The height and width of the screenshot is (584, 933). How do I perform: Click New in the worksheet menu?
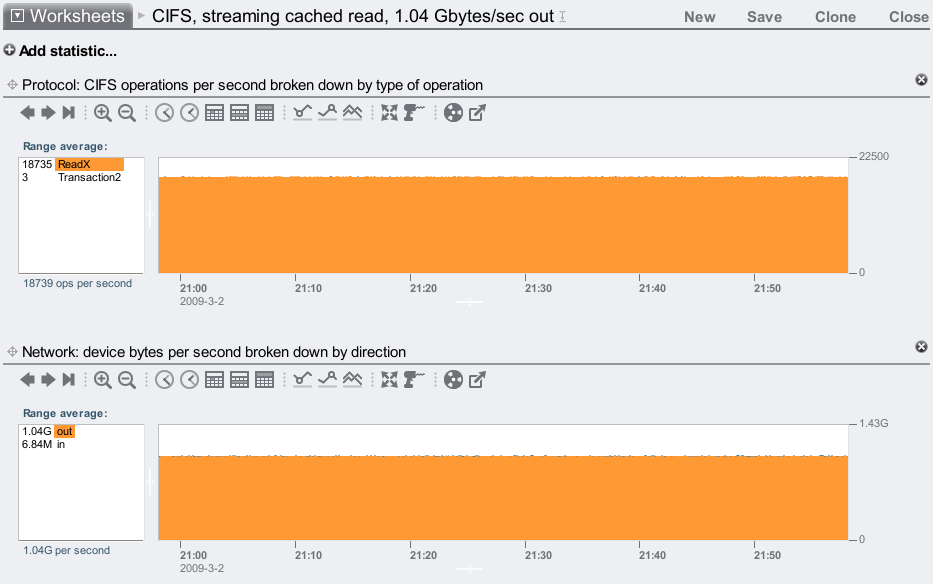pos(699,17)
